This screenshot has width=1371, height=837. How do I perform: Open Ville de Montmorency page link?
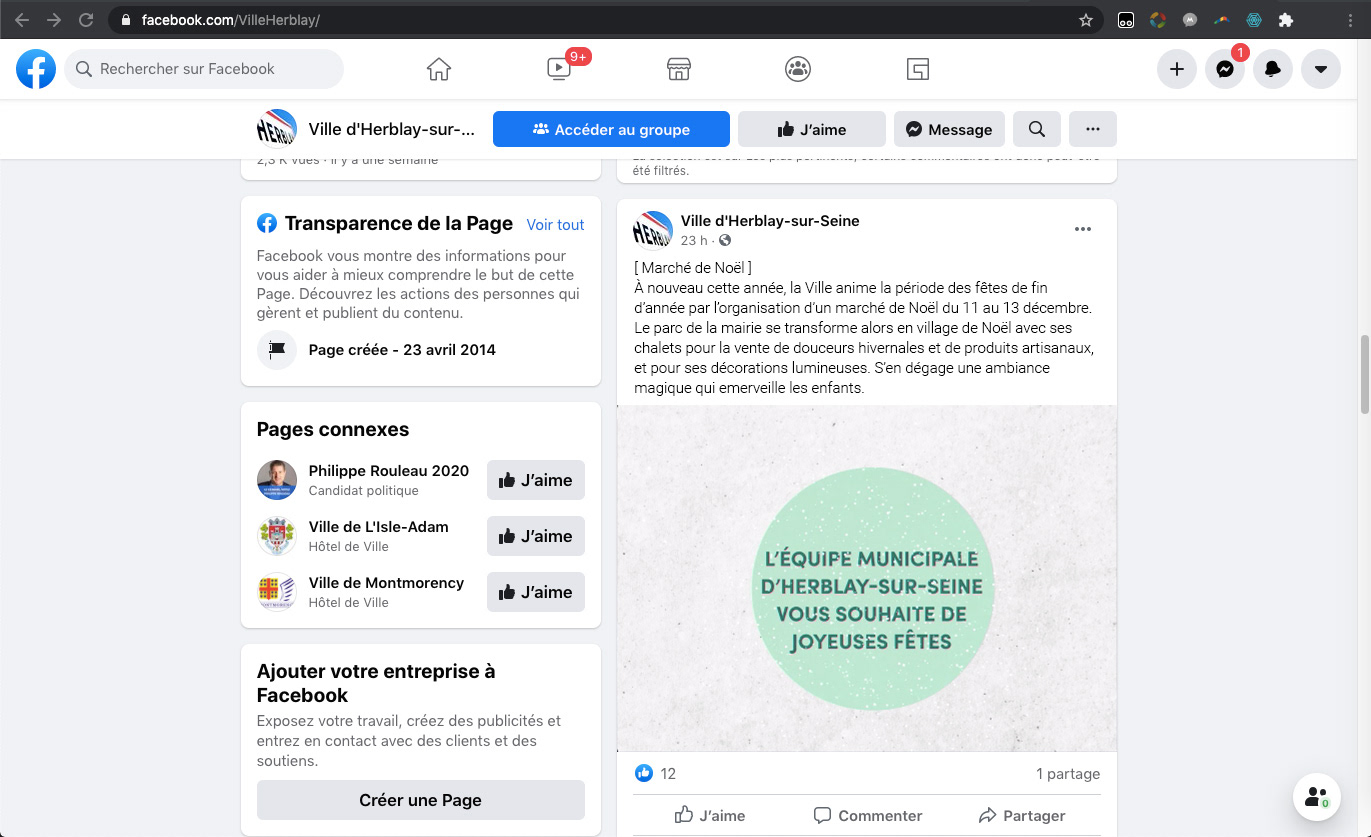[387, 583]
